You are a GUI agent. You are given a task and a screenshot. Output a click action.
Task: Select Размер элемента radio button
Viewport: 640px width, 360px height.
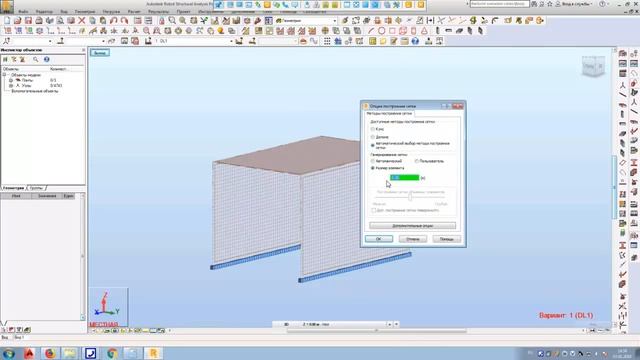373,168
